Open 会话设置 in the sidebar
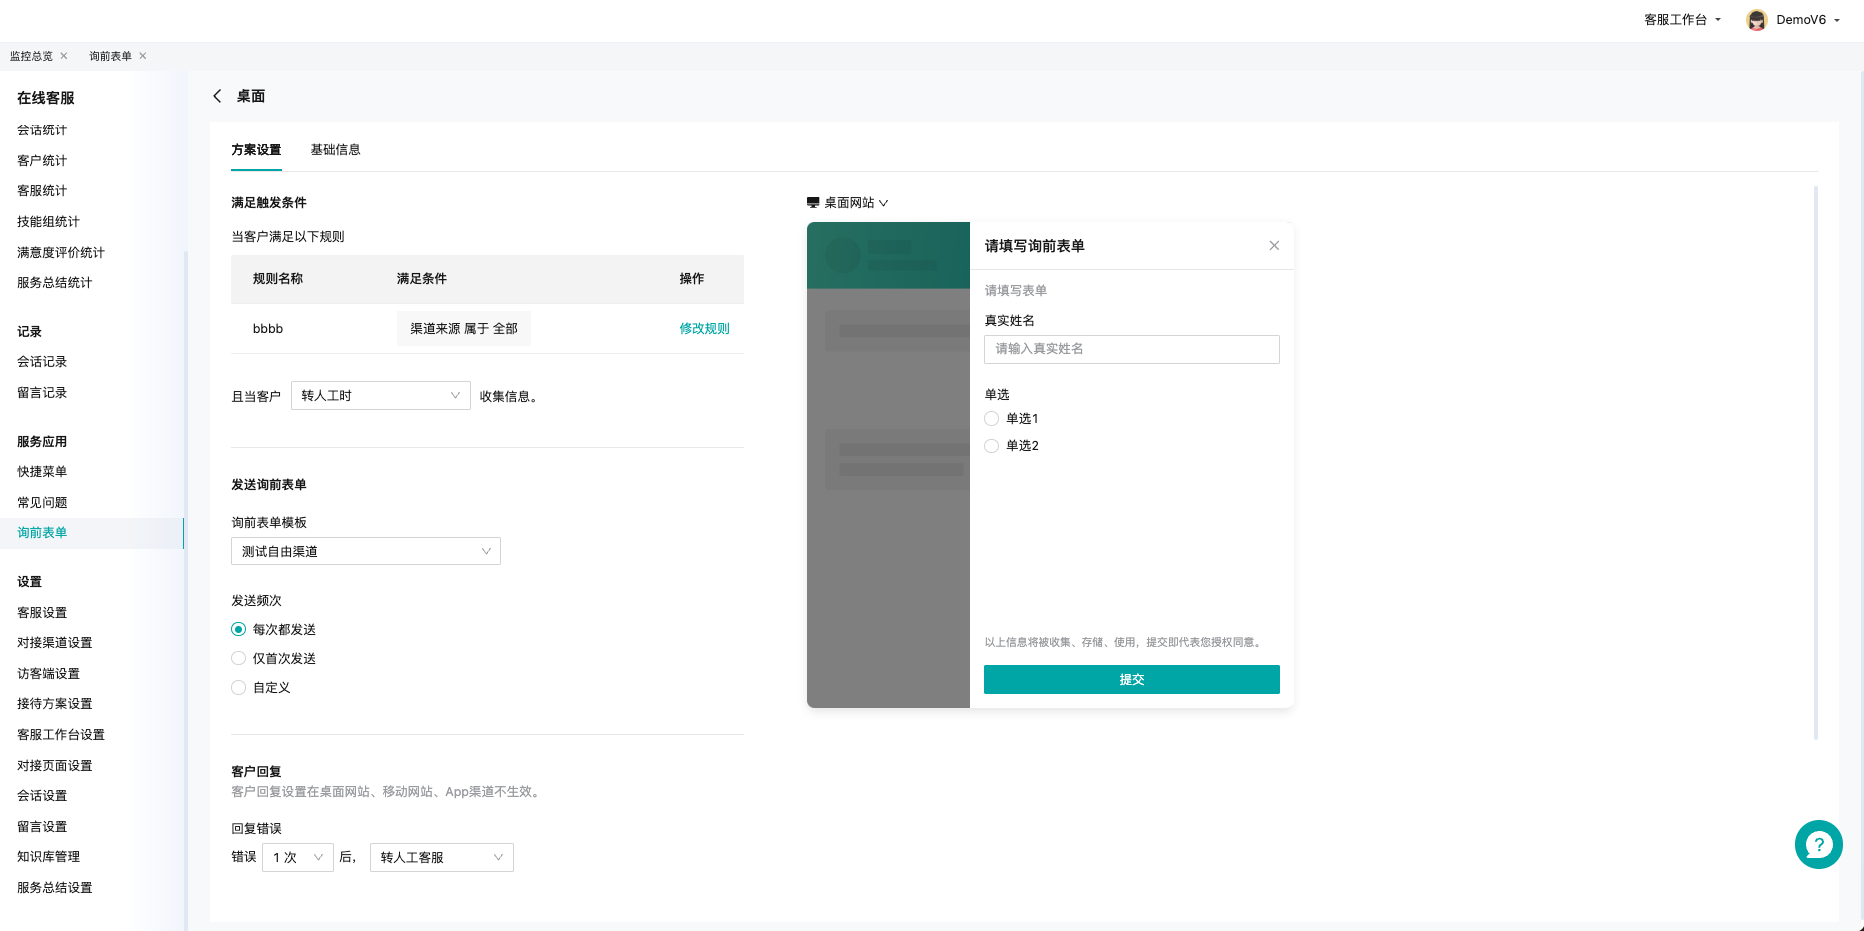Image resolution: width=1864 pixels, height=931 pixels. pos(42,796)
